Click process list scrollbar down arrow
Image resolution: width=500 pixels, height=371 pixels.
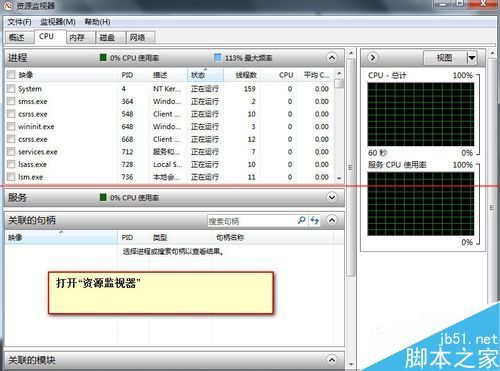tap(339, 178)
